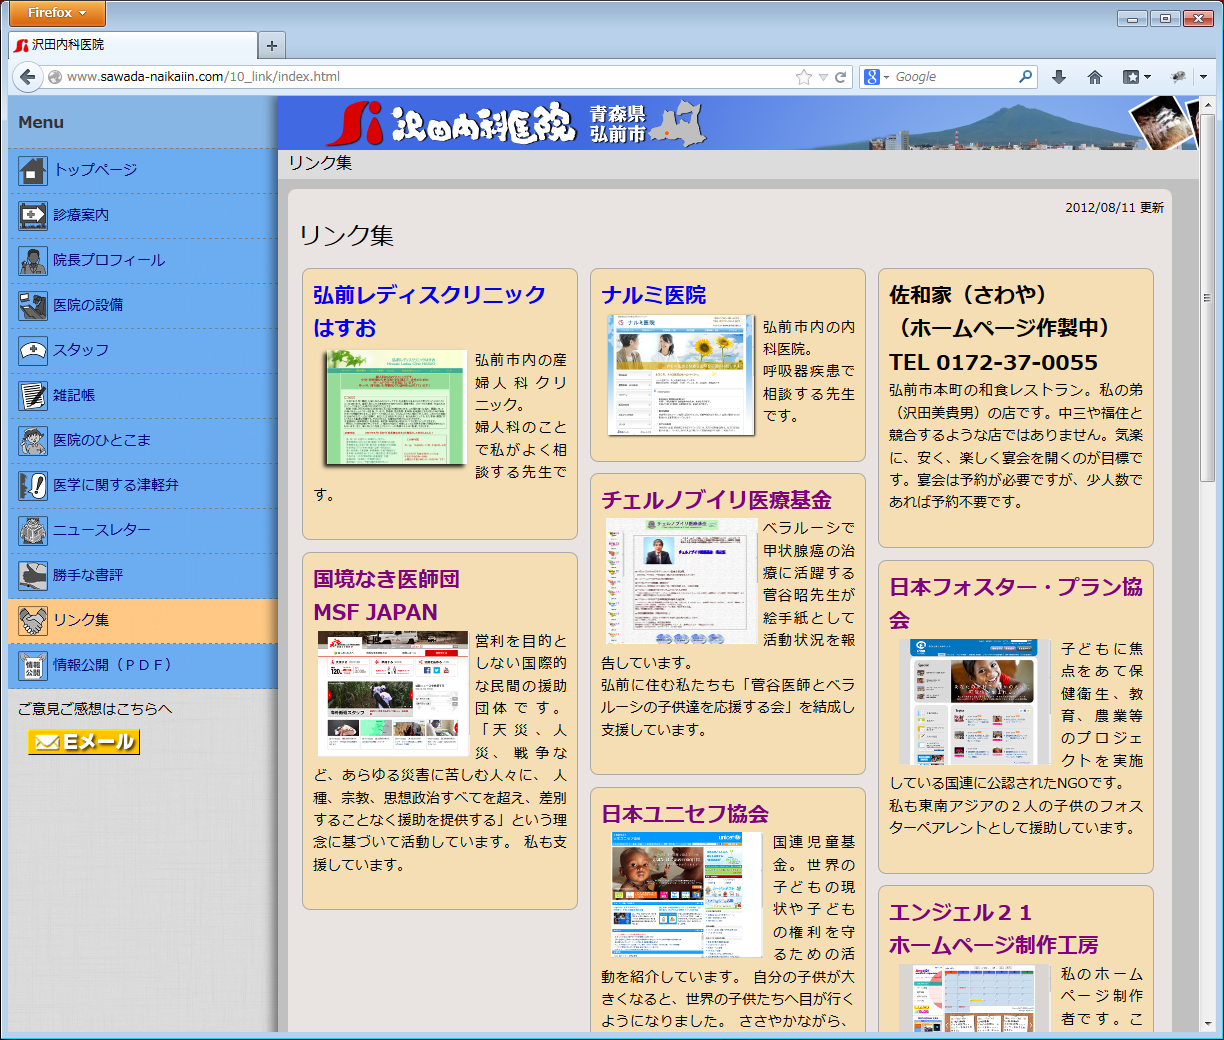
Task: Open the Downloads arrow icon
Action: (x=1059, y=77)
